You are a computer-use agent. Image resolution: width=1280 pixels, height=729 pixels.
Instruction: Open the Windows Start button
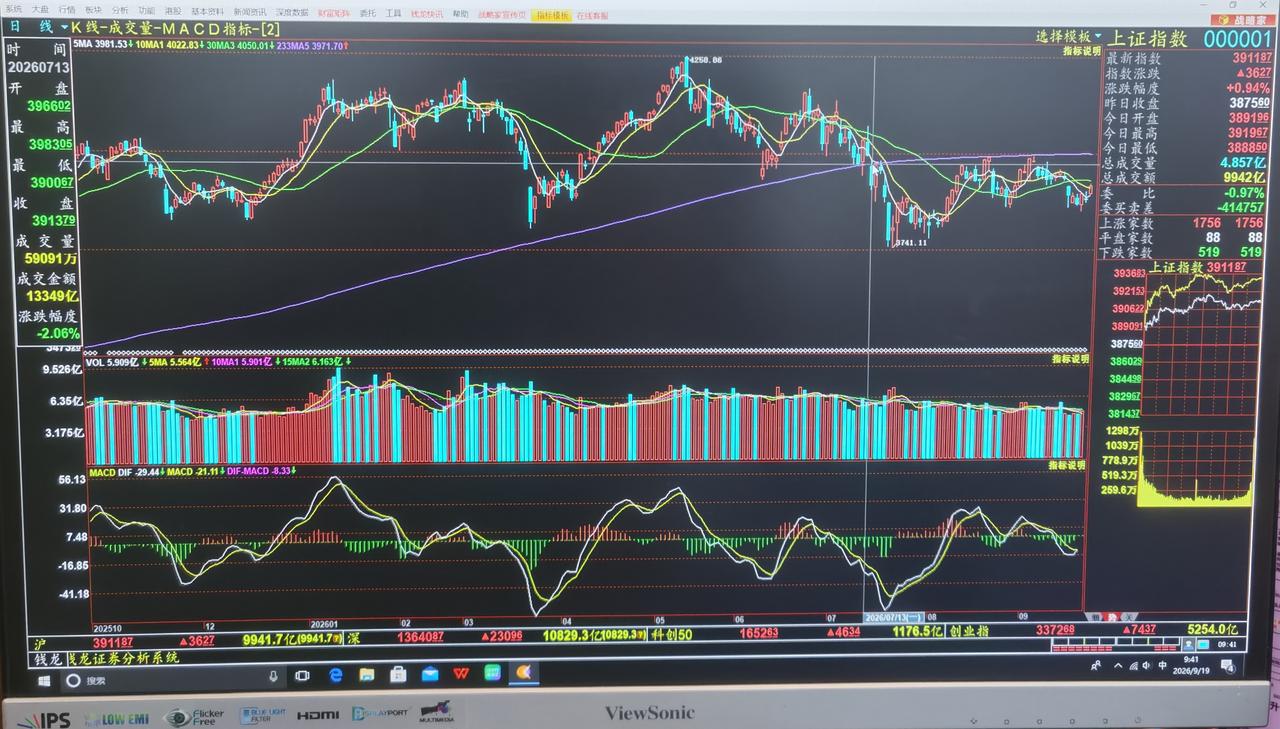click(44, 680)
